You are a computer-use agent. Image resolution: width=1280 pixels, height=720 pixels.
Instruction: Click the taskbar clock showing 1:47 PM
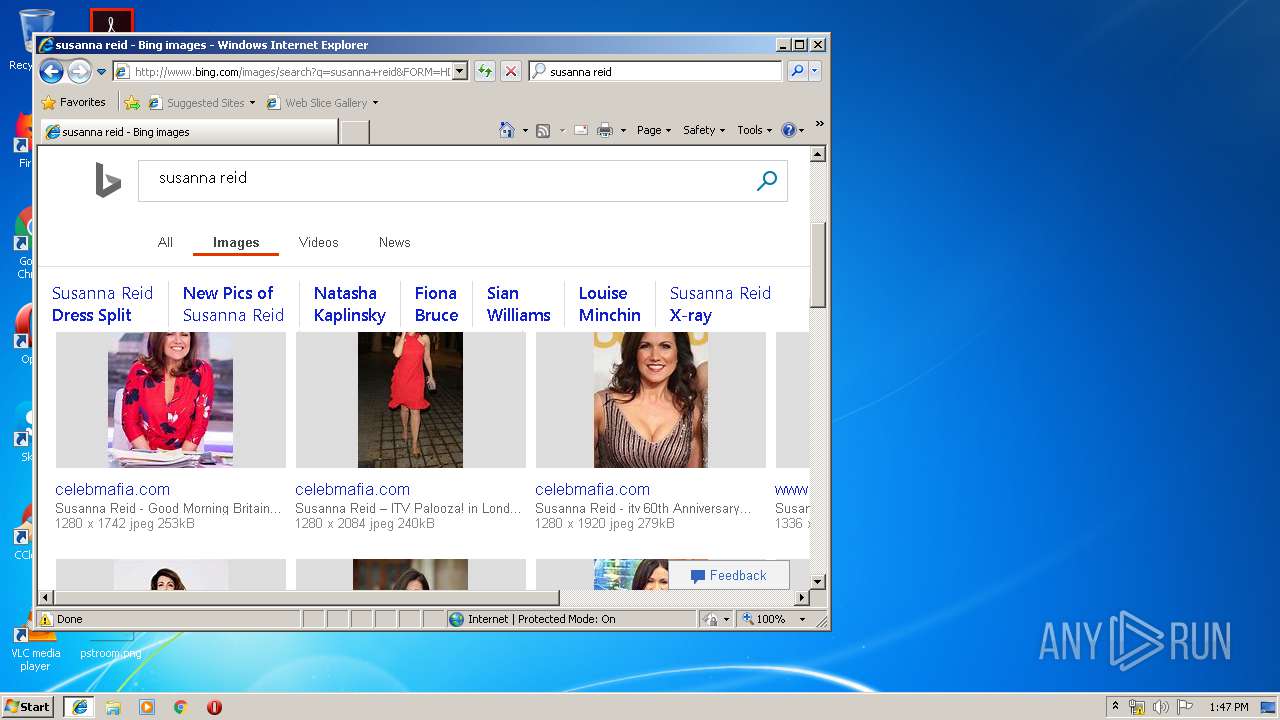click(1228, 707)
